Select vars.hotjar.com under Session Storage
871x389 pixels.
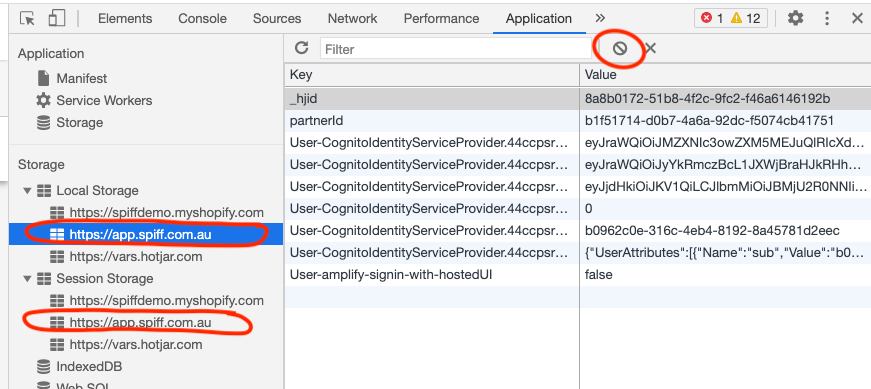(136, 345)
